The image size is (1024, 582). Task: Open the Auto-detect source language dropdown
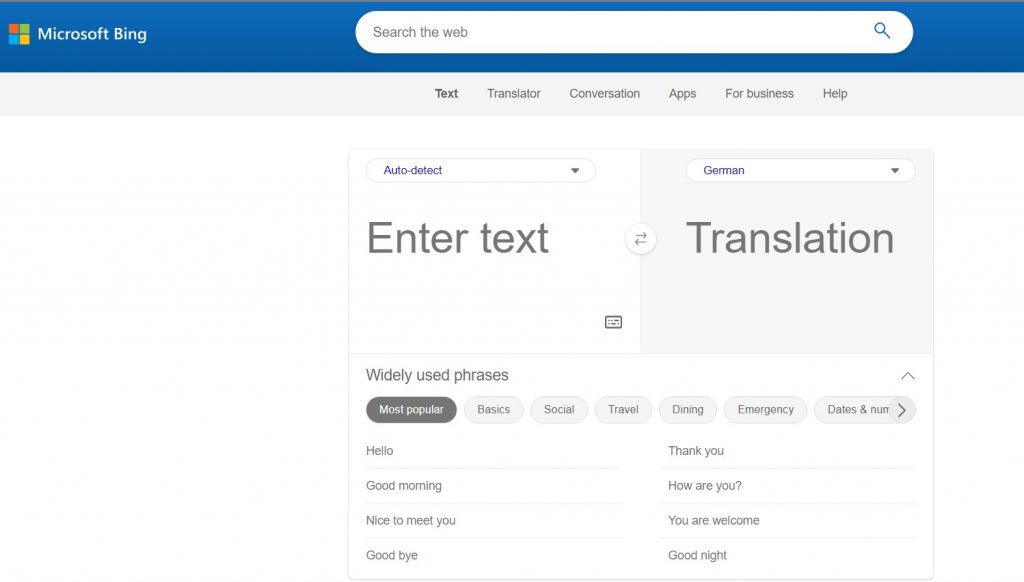[480, 170]
